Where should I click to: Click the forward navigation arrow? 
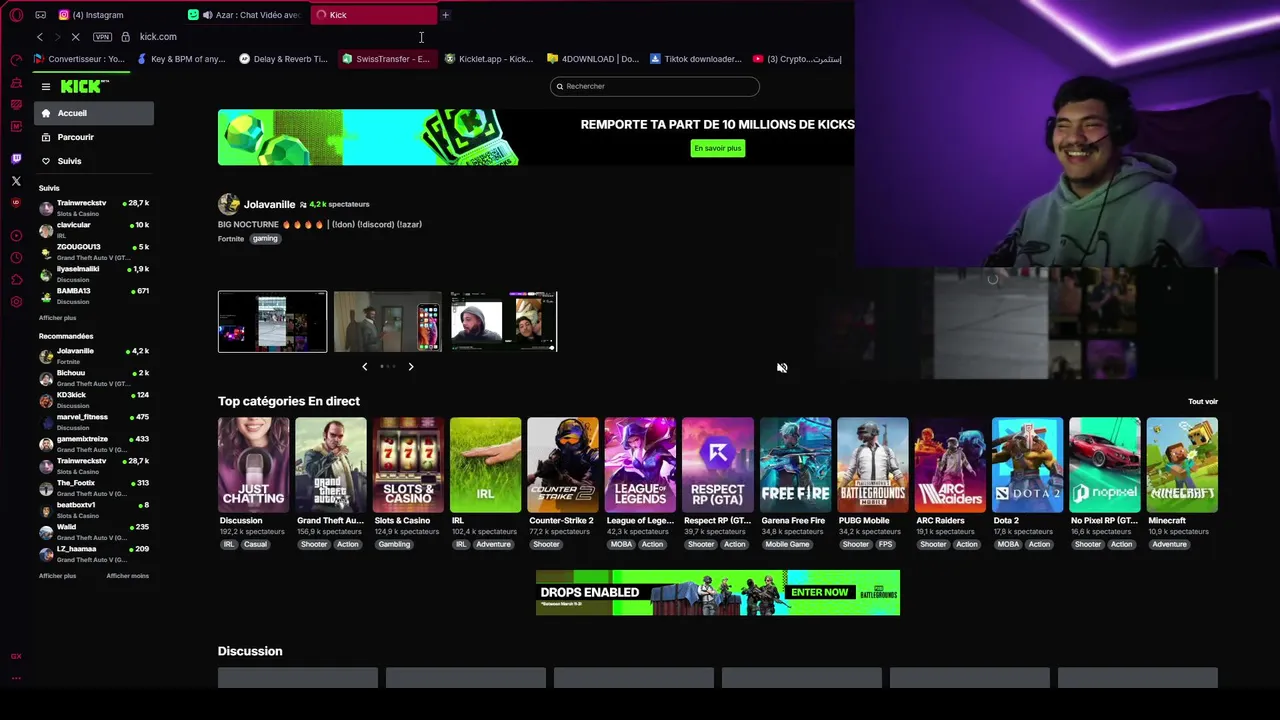[57, 37]
